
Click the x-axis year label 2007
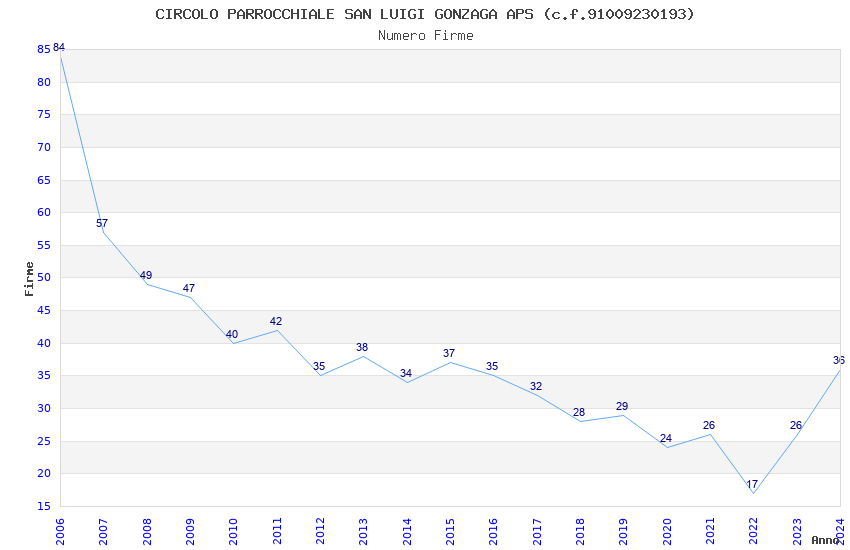[x=103, y=532]
